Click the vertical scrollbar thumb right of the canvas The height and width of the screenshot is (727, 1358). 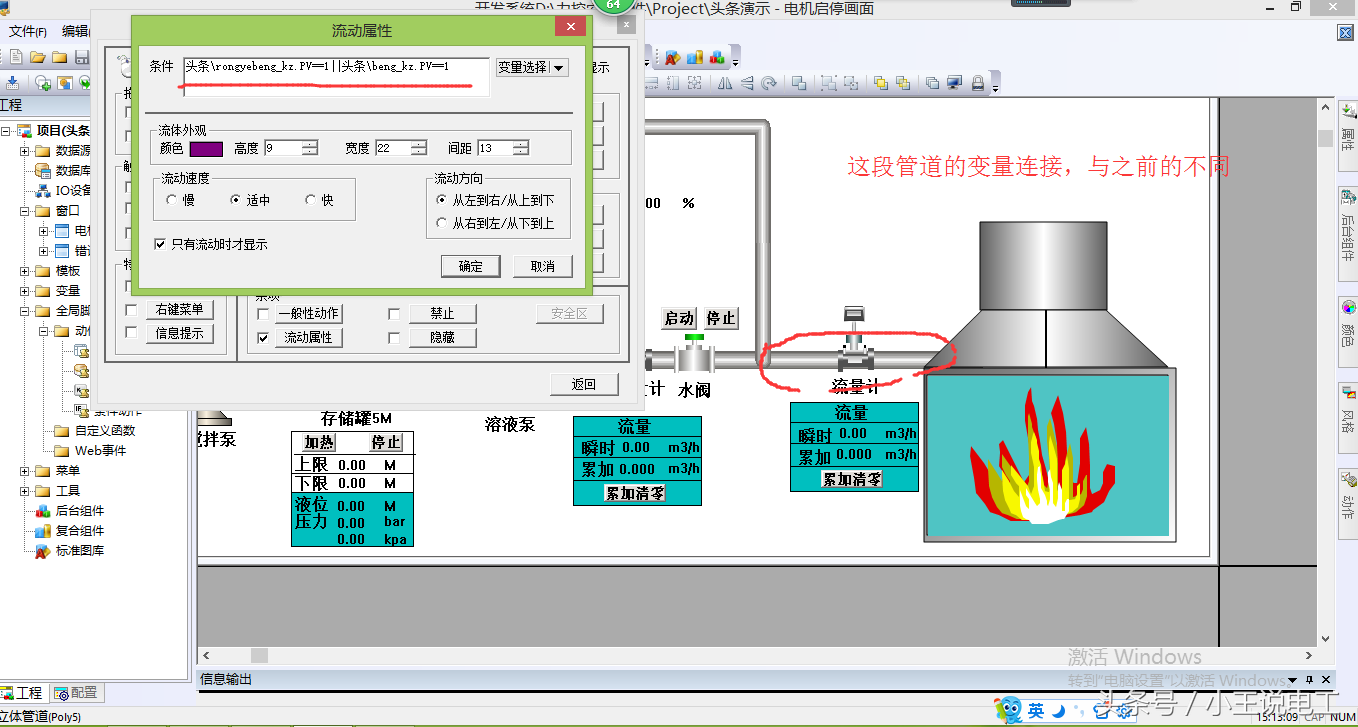pos(1325,138)
